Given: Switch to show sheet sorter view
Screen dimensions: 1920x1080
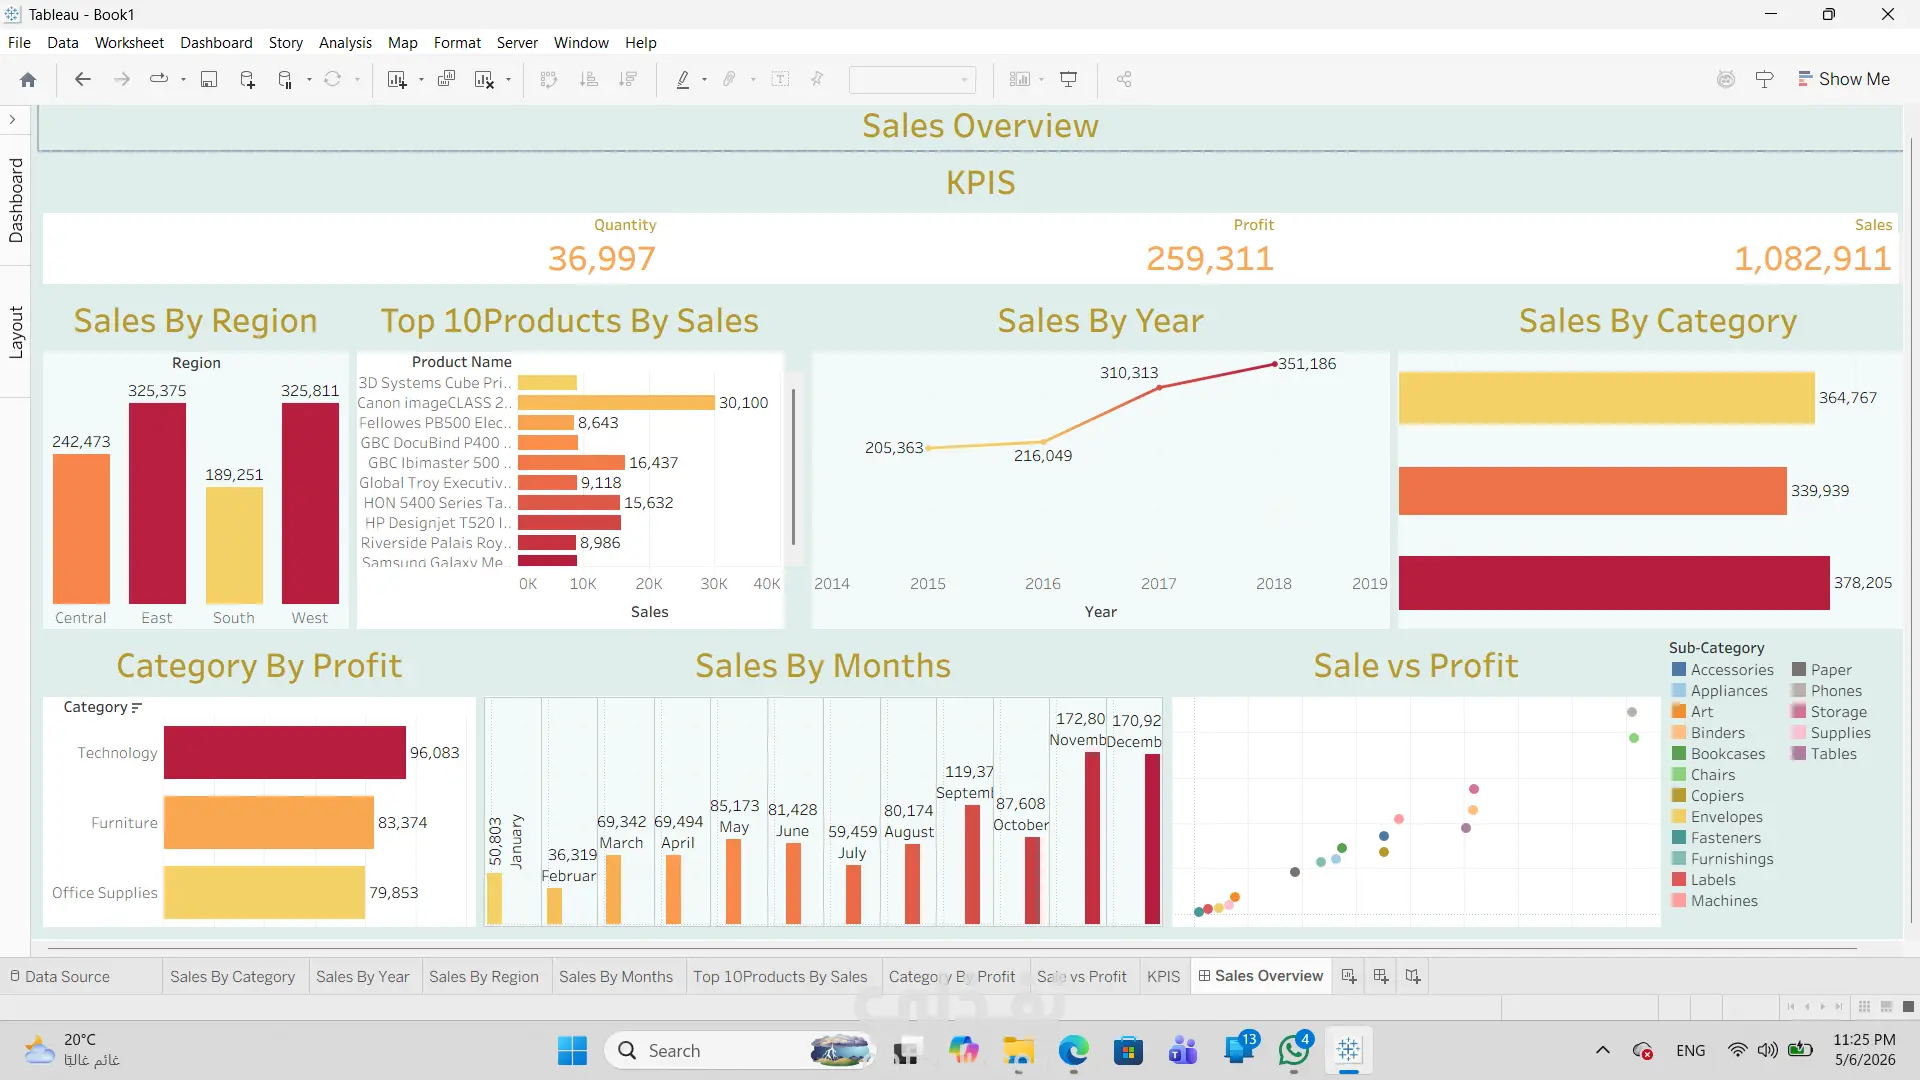Looking at the screenshot, I should pos(1864,1007).
